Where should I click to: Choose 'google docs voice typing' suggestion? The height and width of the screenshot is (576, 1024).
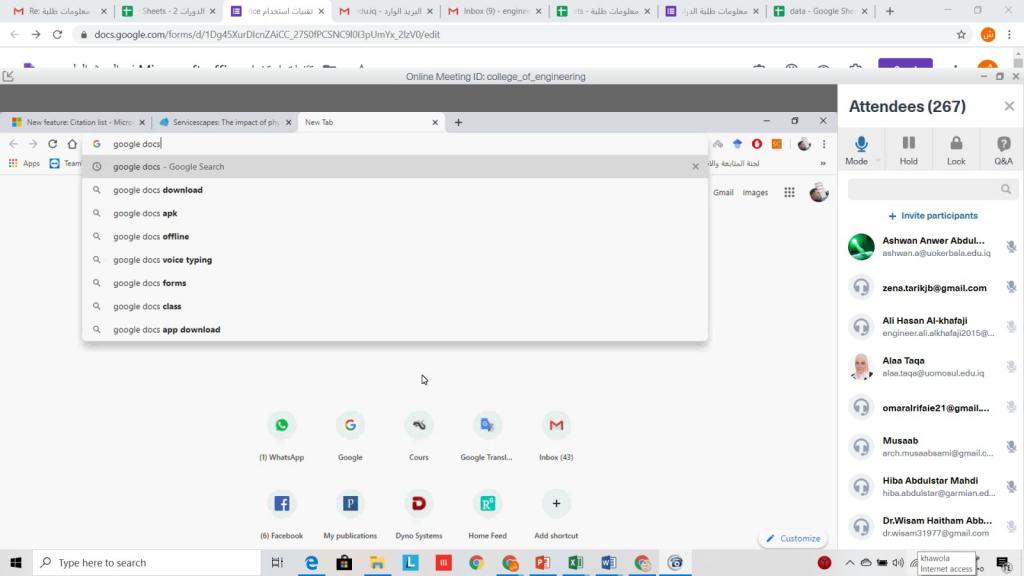click(162, 260)
